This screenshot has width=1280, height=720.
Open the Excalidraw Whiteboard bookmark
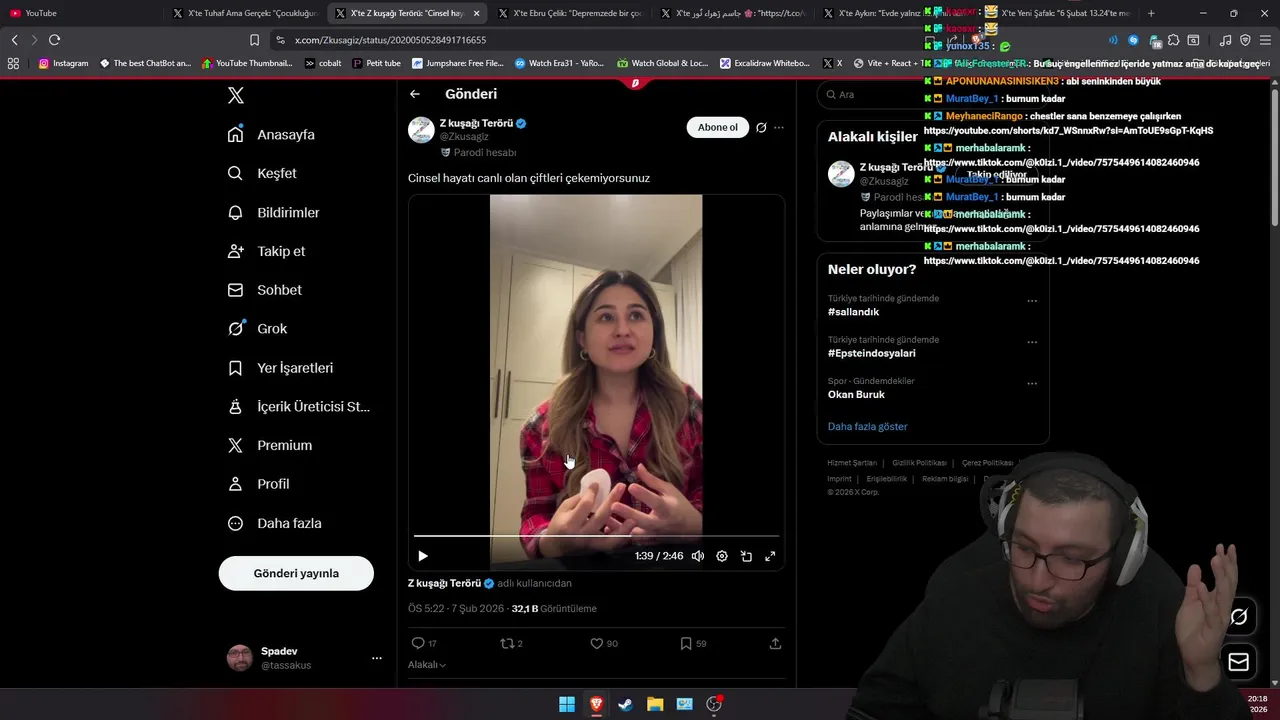pyautogui.click(x=764, y=63)
